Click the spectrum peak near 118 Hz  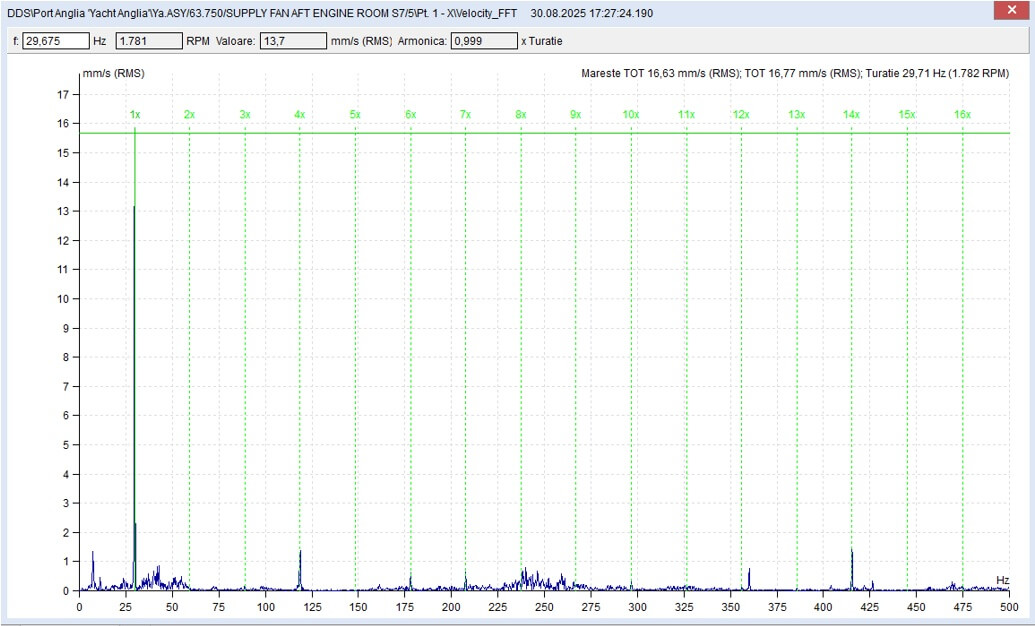[300, 552]
